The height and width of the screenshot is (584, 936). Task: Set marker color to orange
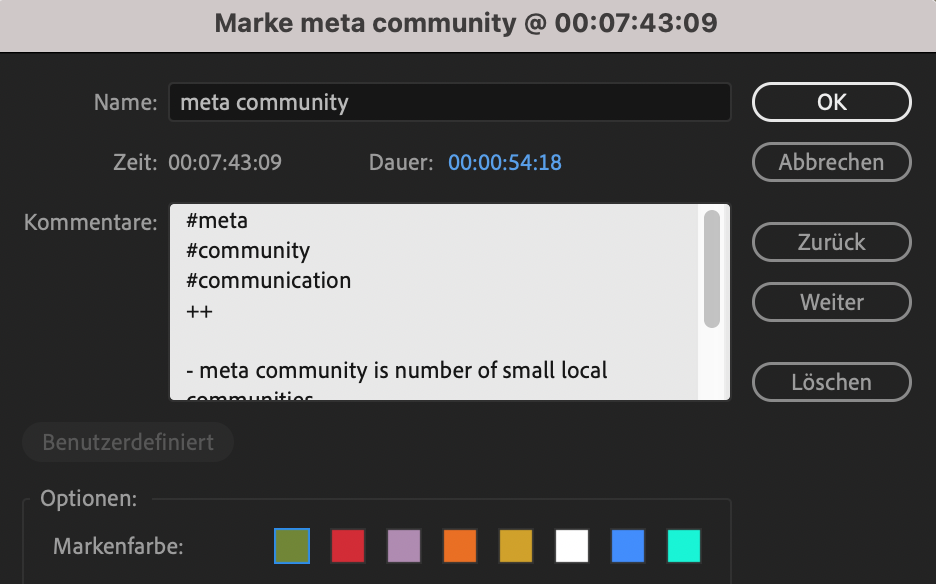click(x=460, y=546)
